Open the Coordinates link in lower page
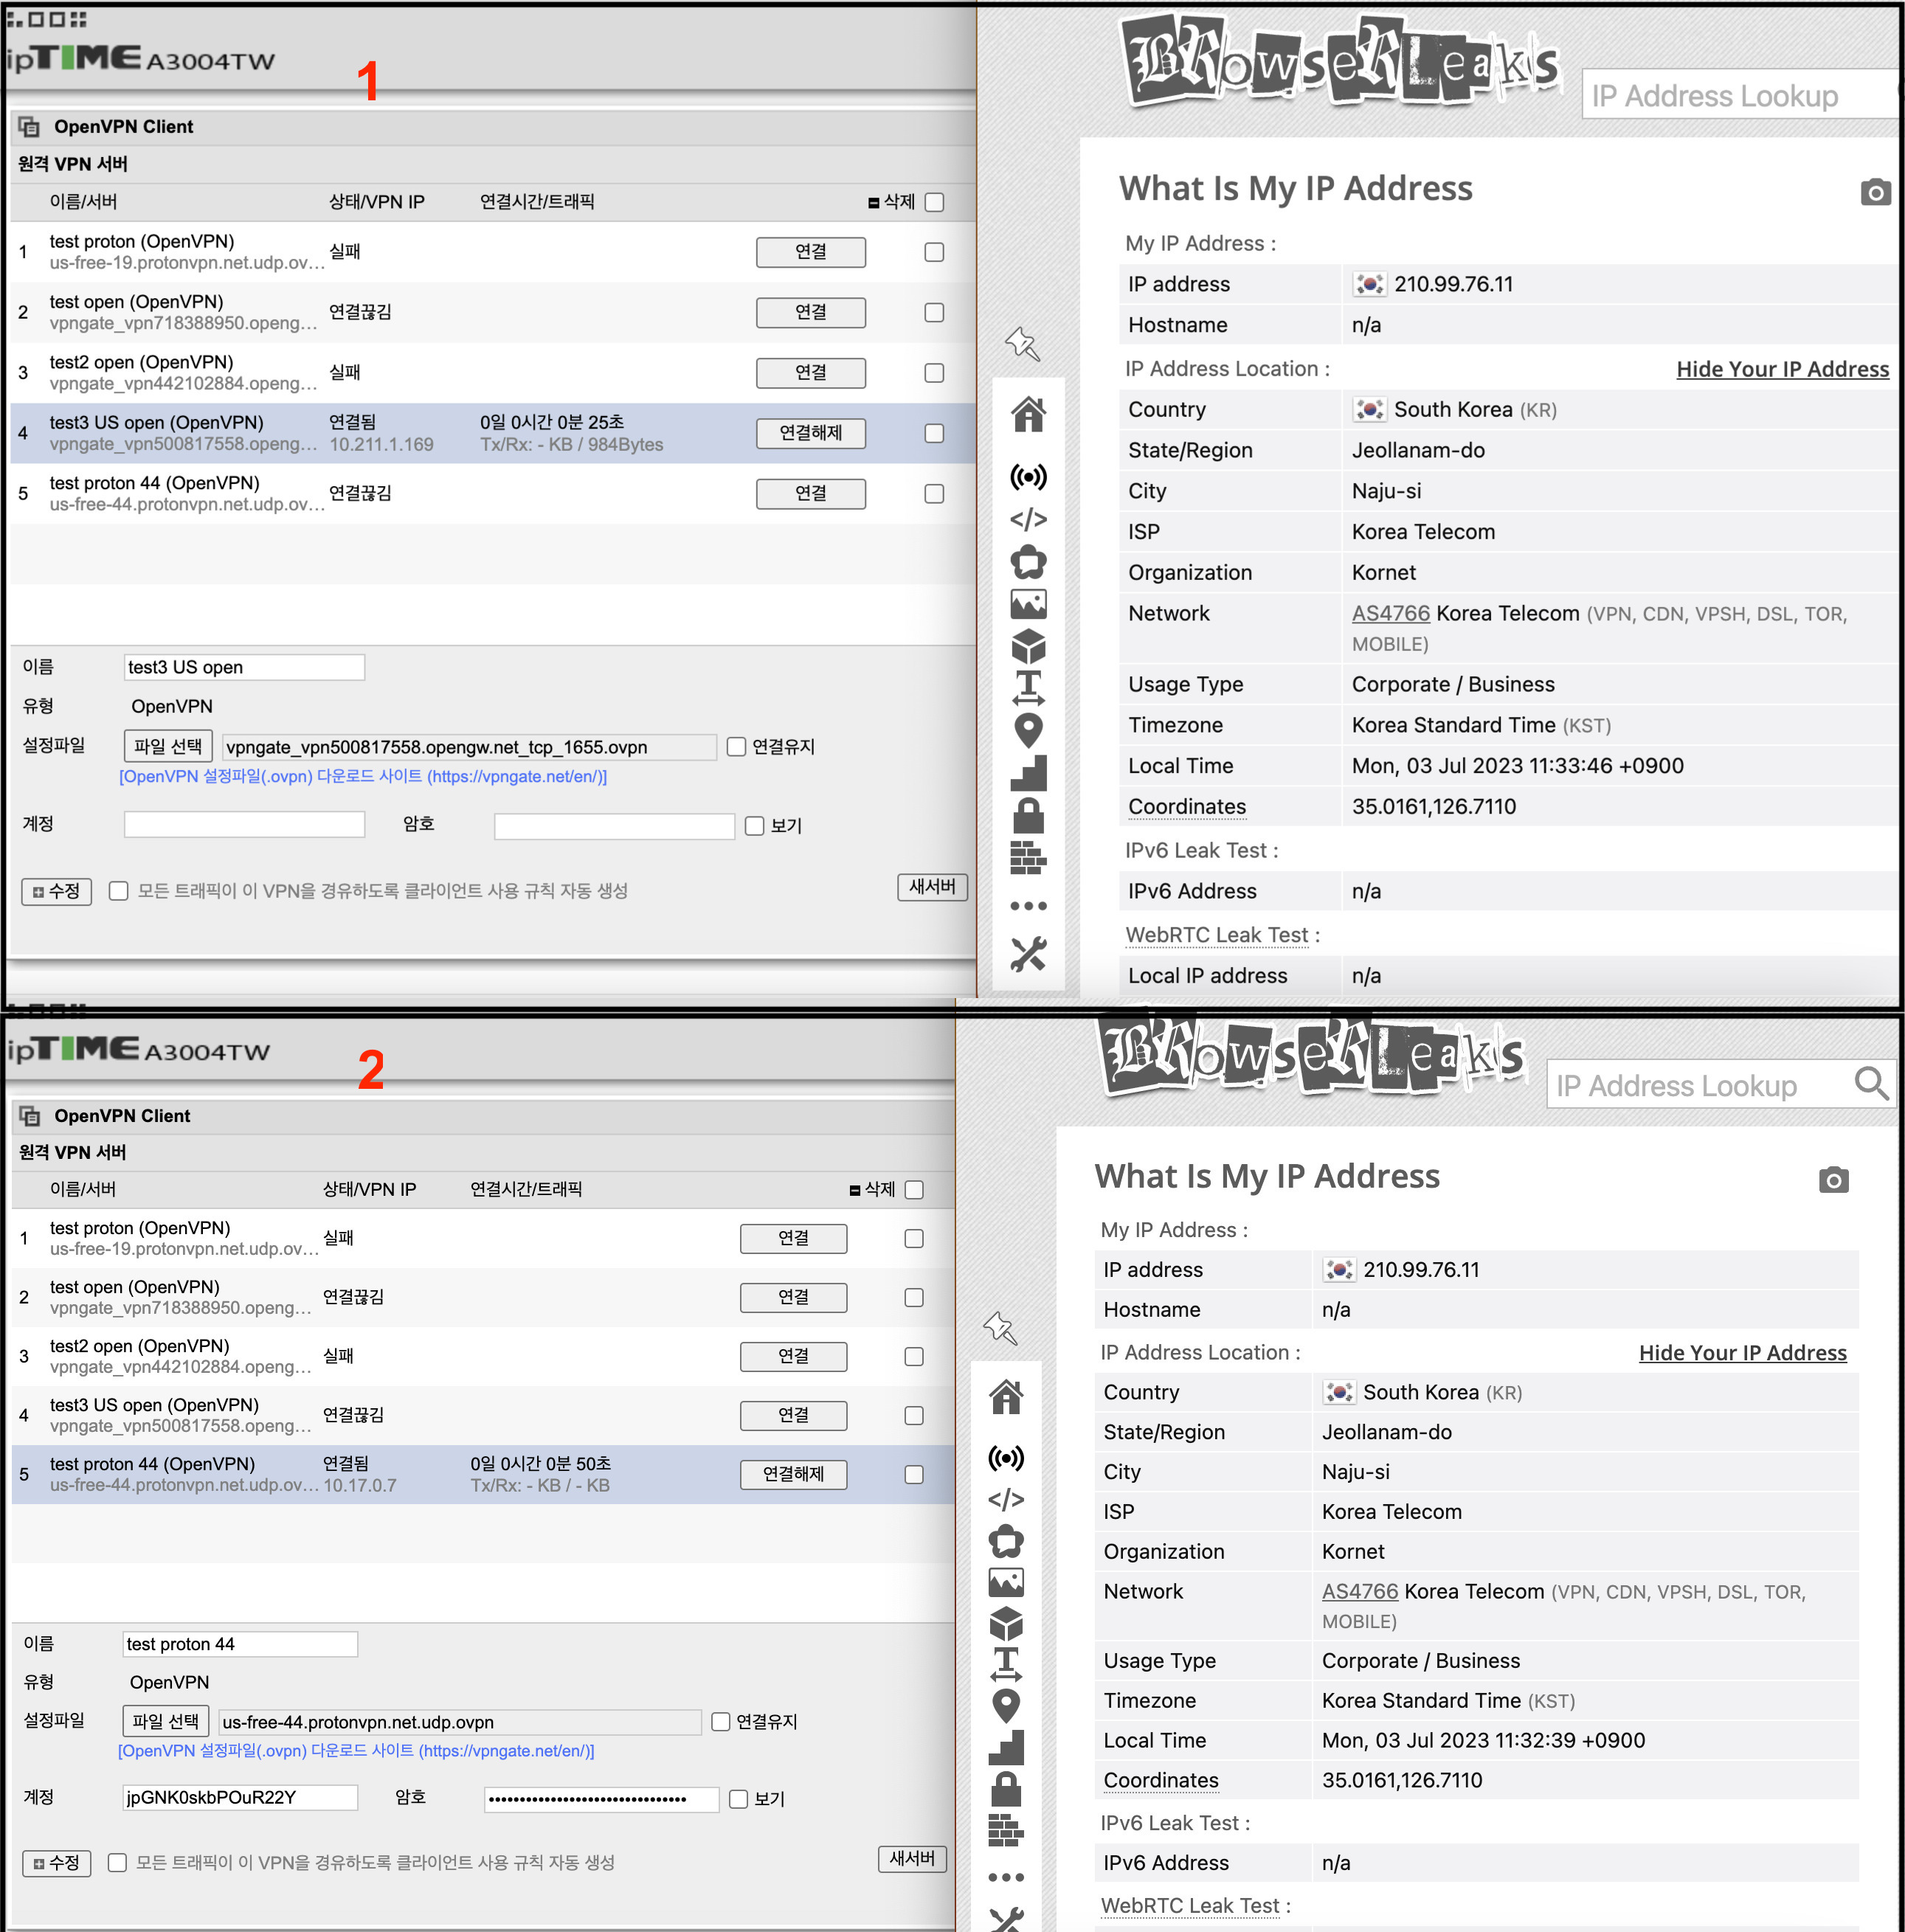Screen dimensions: 1905x1932 coord(1160,1780)
